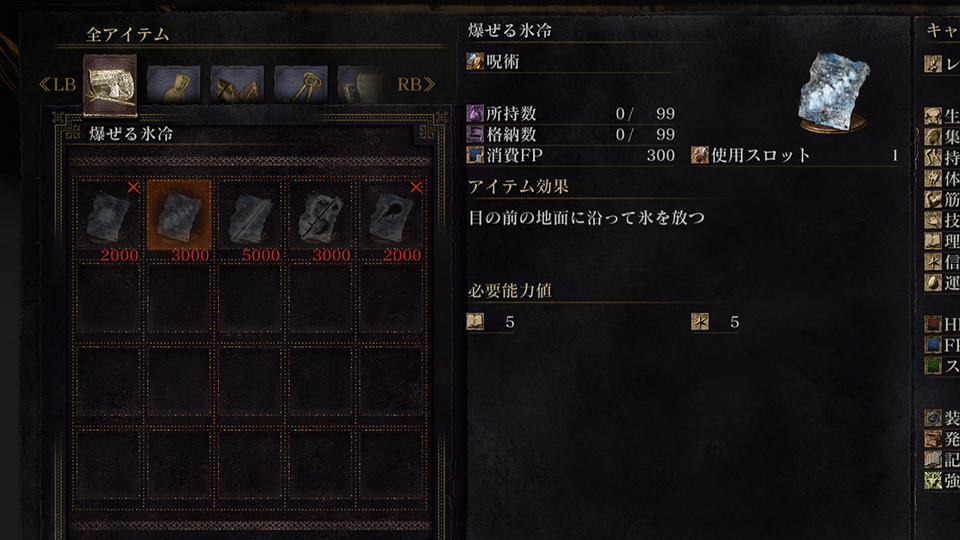Click the faith requirement icon beside 5
This screenshot has width=960, height=540.
pos(700,321)
